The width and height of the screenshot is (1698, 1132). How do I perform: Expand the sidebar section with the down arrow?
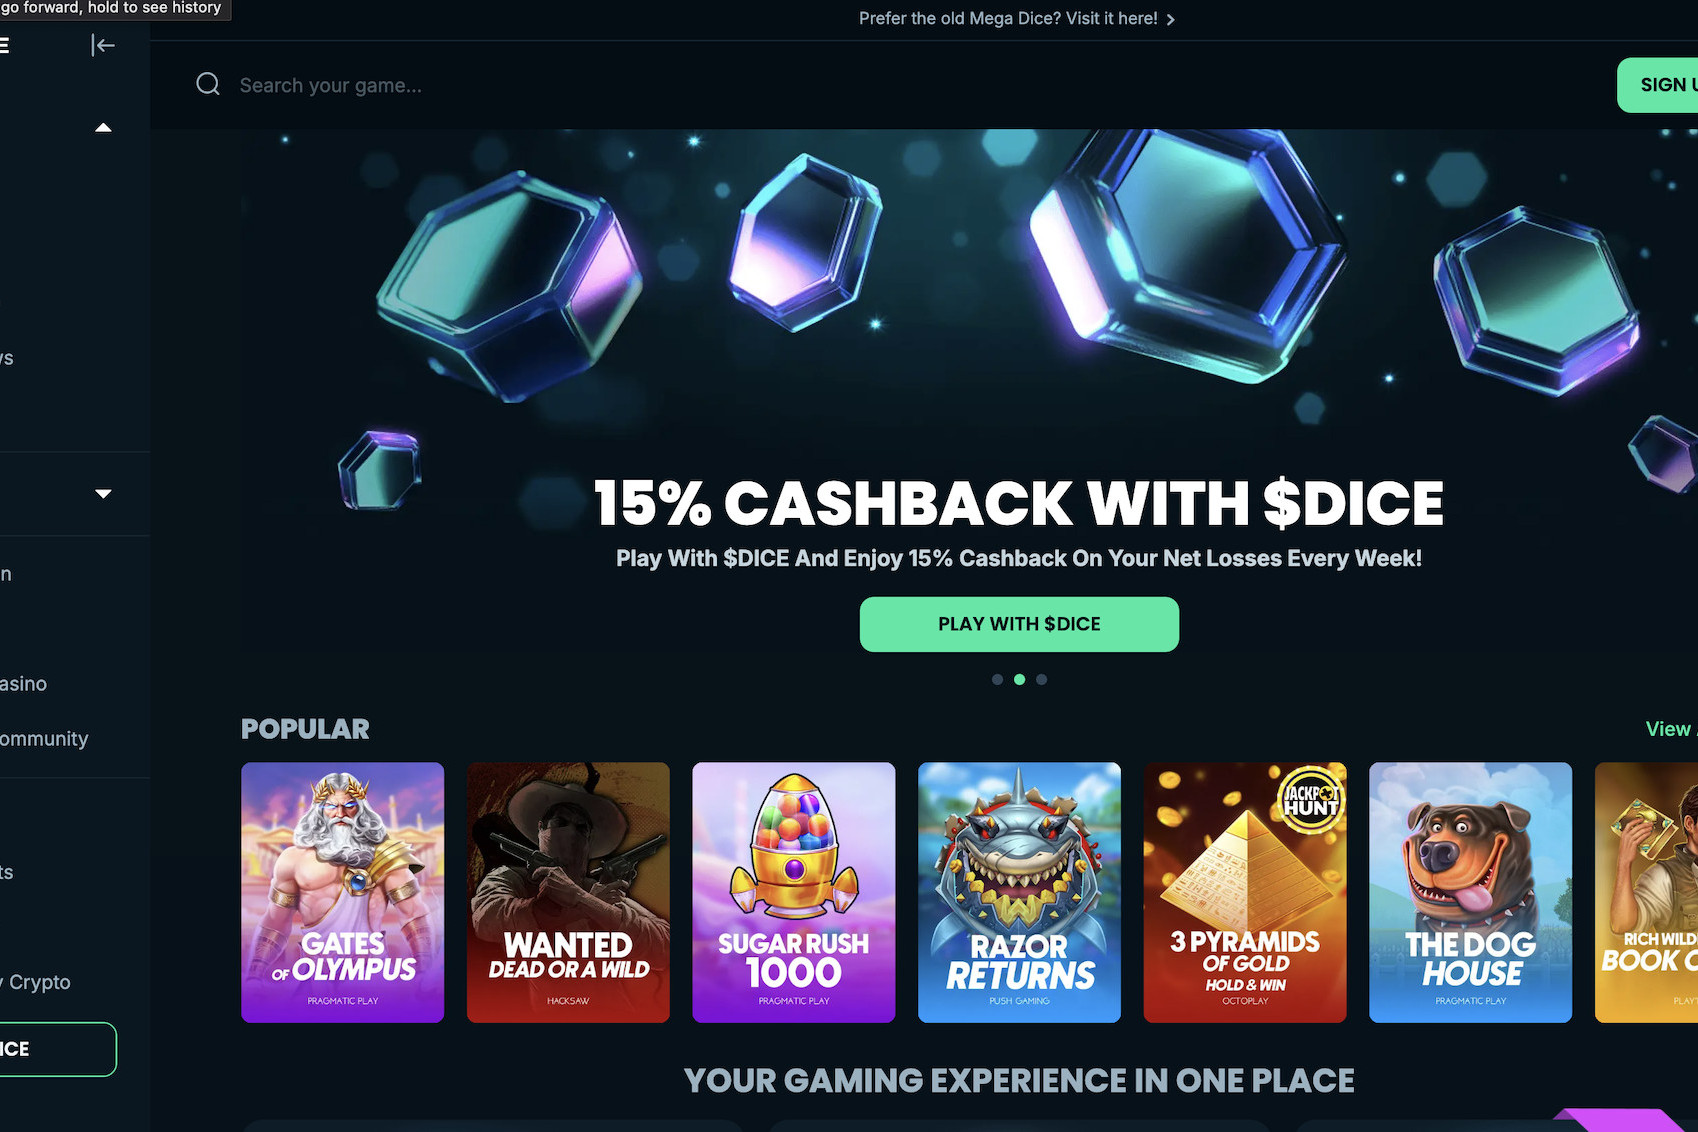pyautogui.click(x=103, y=493)
